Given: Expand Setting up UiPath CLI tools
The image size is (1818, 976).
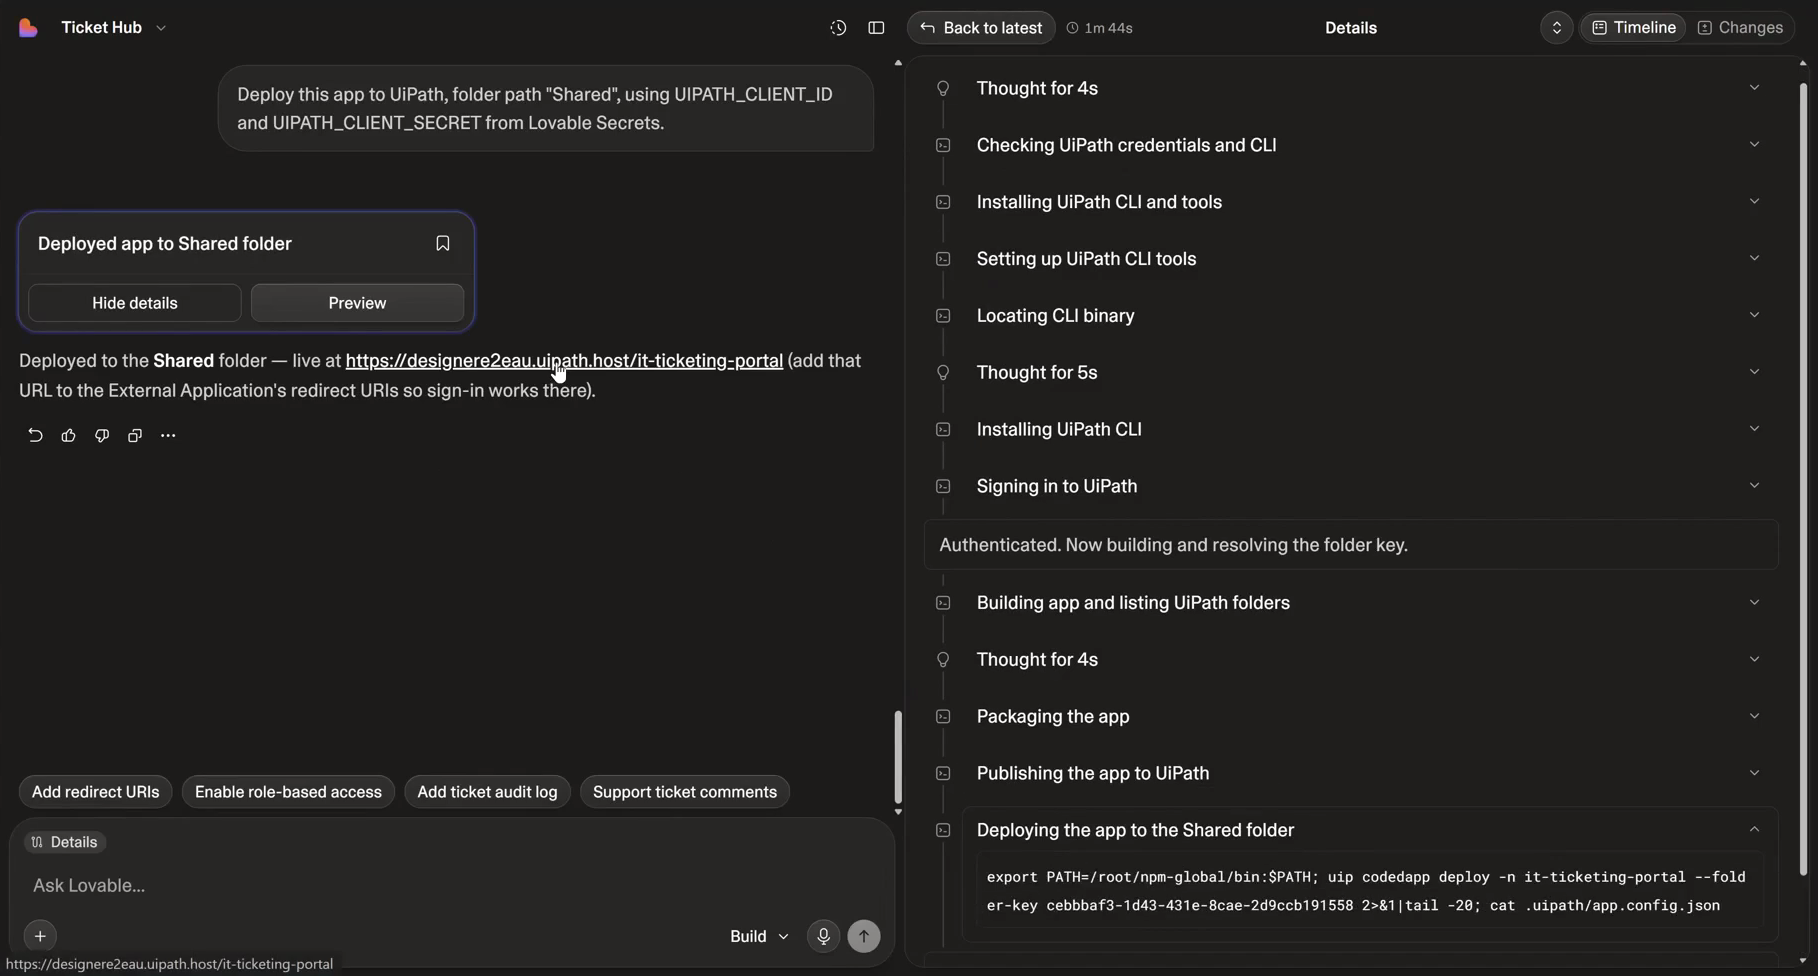Looking at the screenshot, I should [1754, 259].
